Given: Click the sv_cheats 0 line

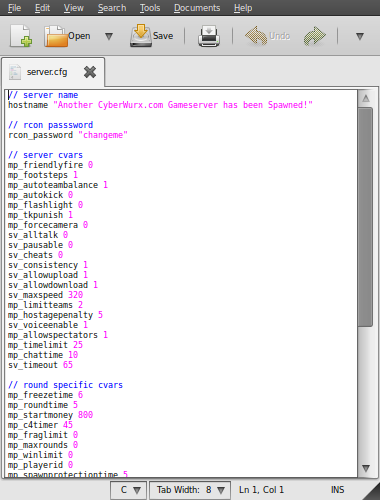Looking at the screenshot, I should (35, 255).
